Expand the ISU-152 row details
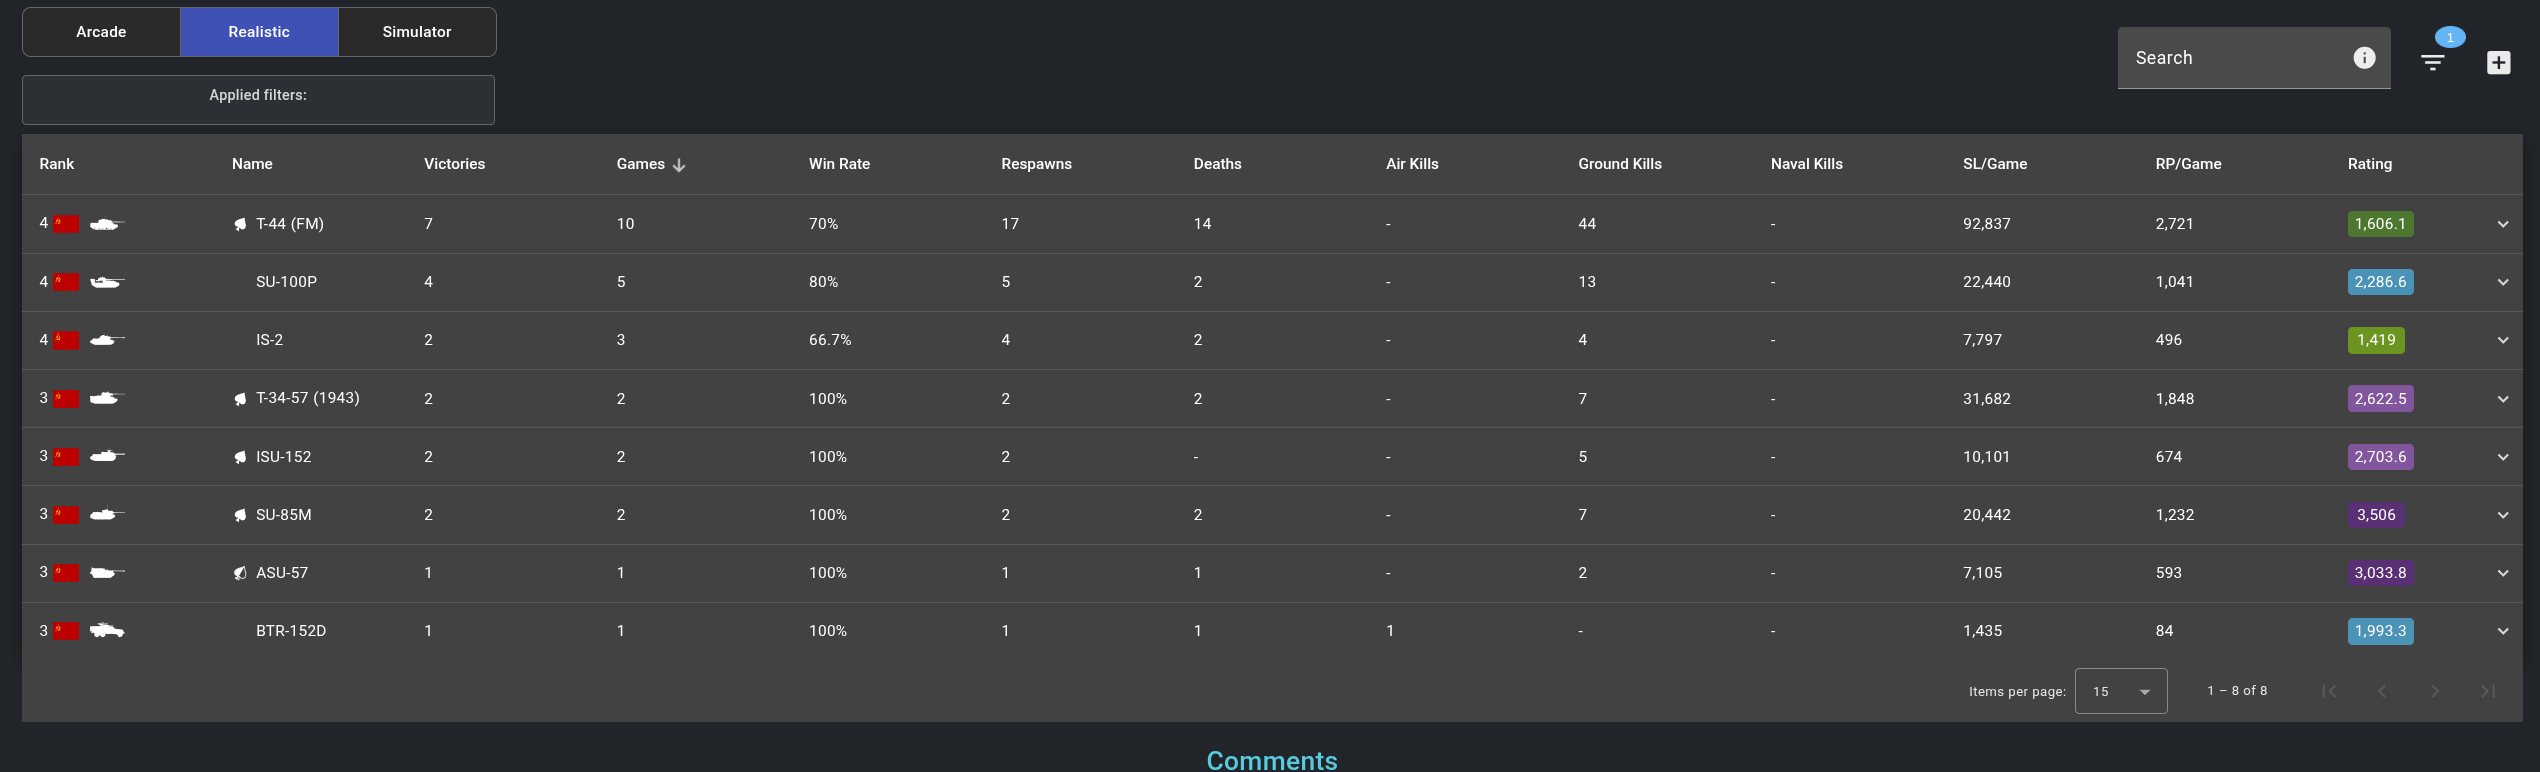The image size is (2540, 772). (2503, 457)
